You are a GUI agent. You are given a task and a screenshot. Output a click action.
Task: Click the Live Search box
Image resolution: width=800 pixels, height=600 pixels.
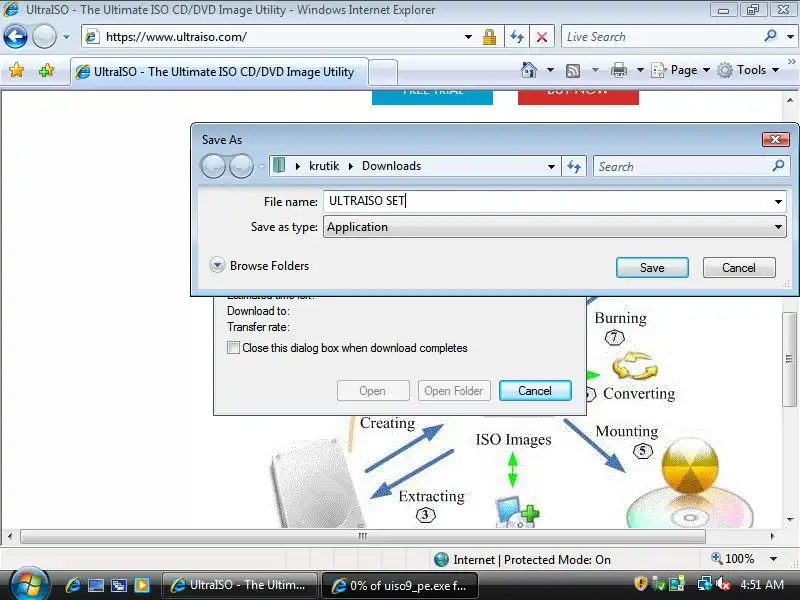tap(661, 37)
